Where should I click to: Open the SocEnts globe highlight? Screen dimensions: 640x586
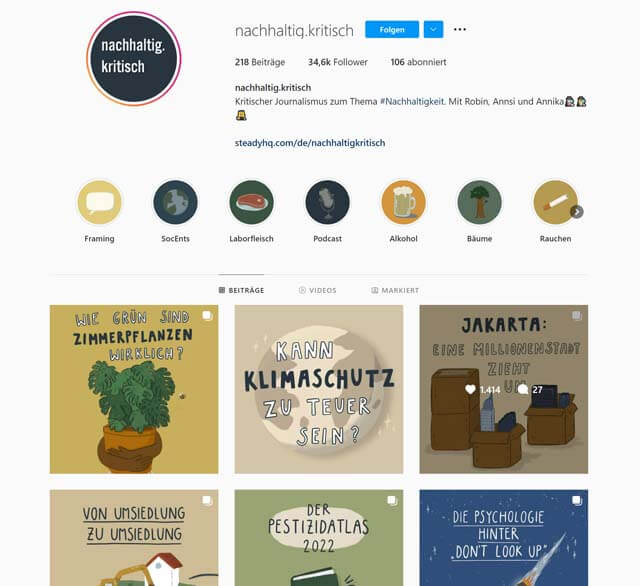coord(176,202)
